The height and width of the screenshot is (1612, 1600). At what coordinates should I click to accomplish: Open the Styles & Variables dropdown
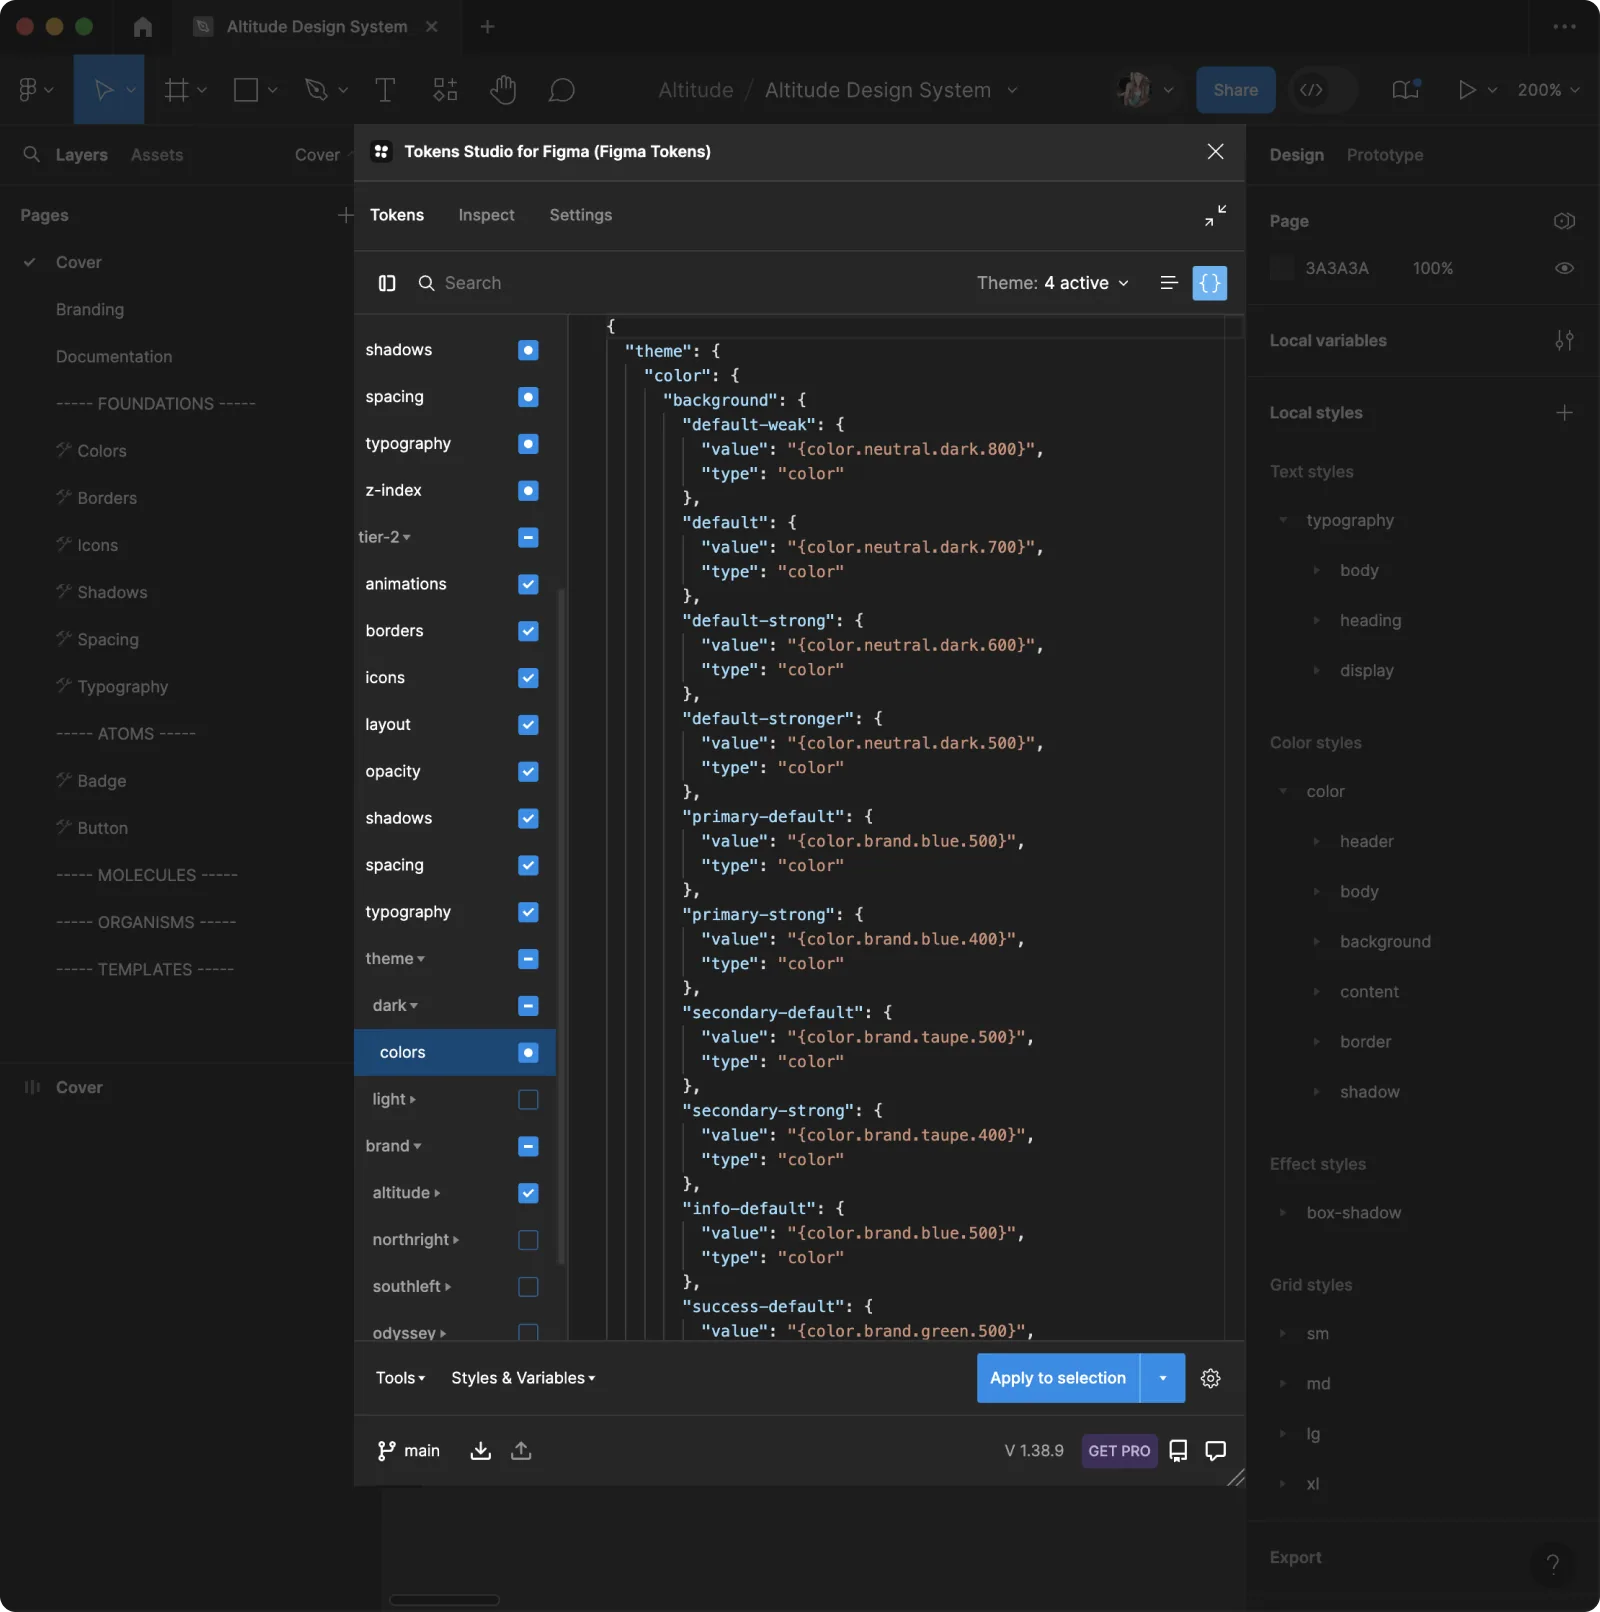pos(523,1378)
